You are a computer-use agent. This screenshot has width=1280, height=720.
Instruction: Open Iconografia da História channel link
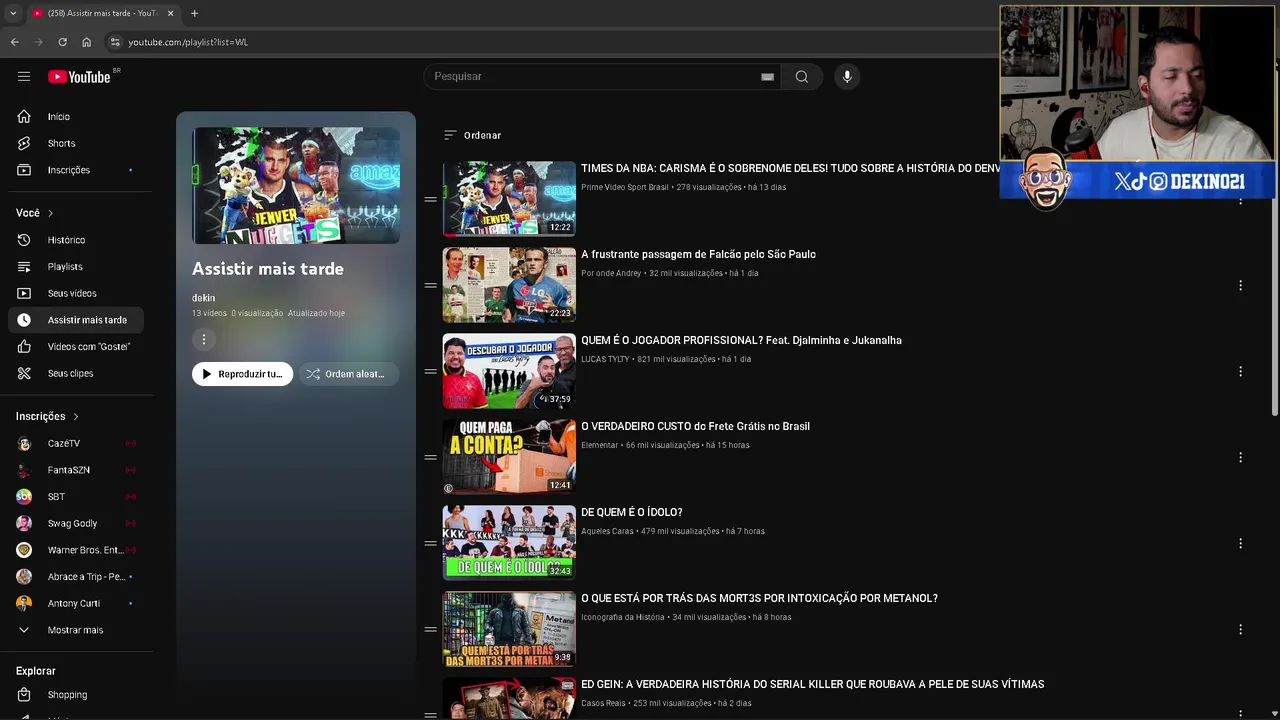622,617
